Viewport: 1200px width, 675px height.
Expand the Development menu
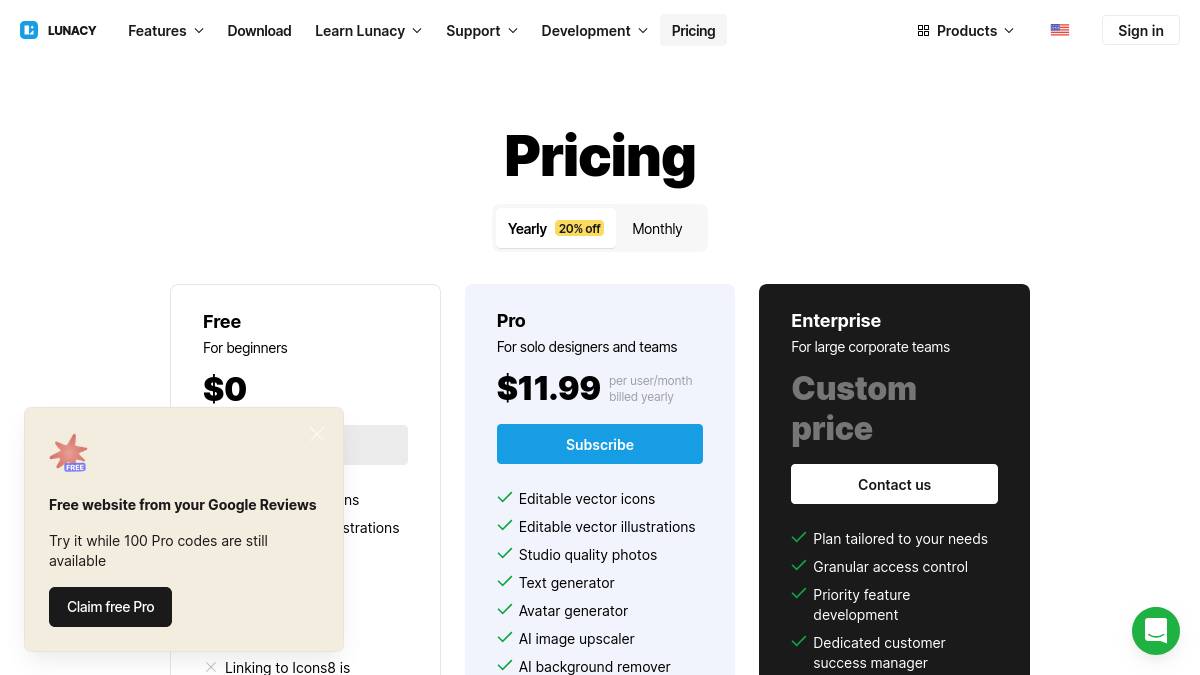(594, 31)
